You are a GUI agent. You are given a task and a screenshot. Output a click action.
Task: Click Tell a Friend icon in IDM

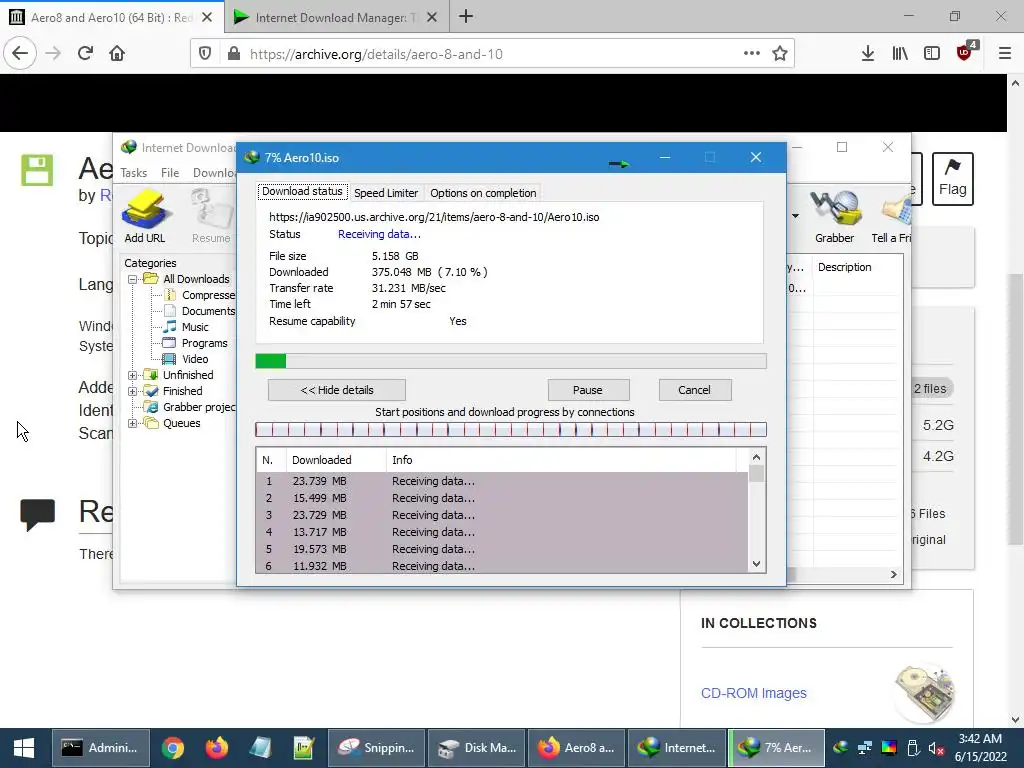coord(891,216)
